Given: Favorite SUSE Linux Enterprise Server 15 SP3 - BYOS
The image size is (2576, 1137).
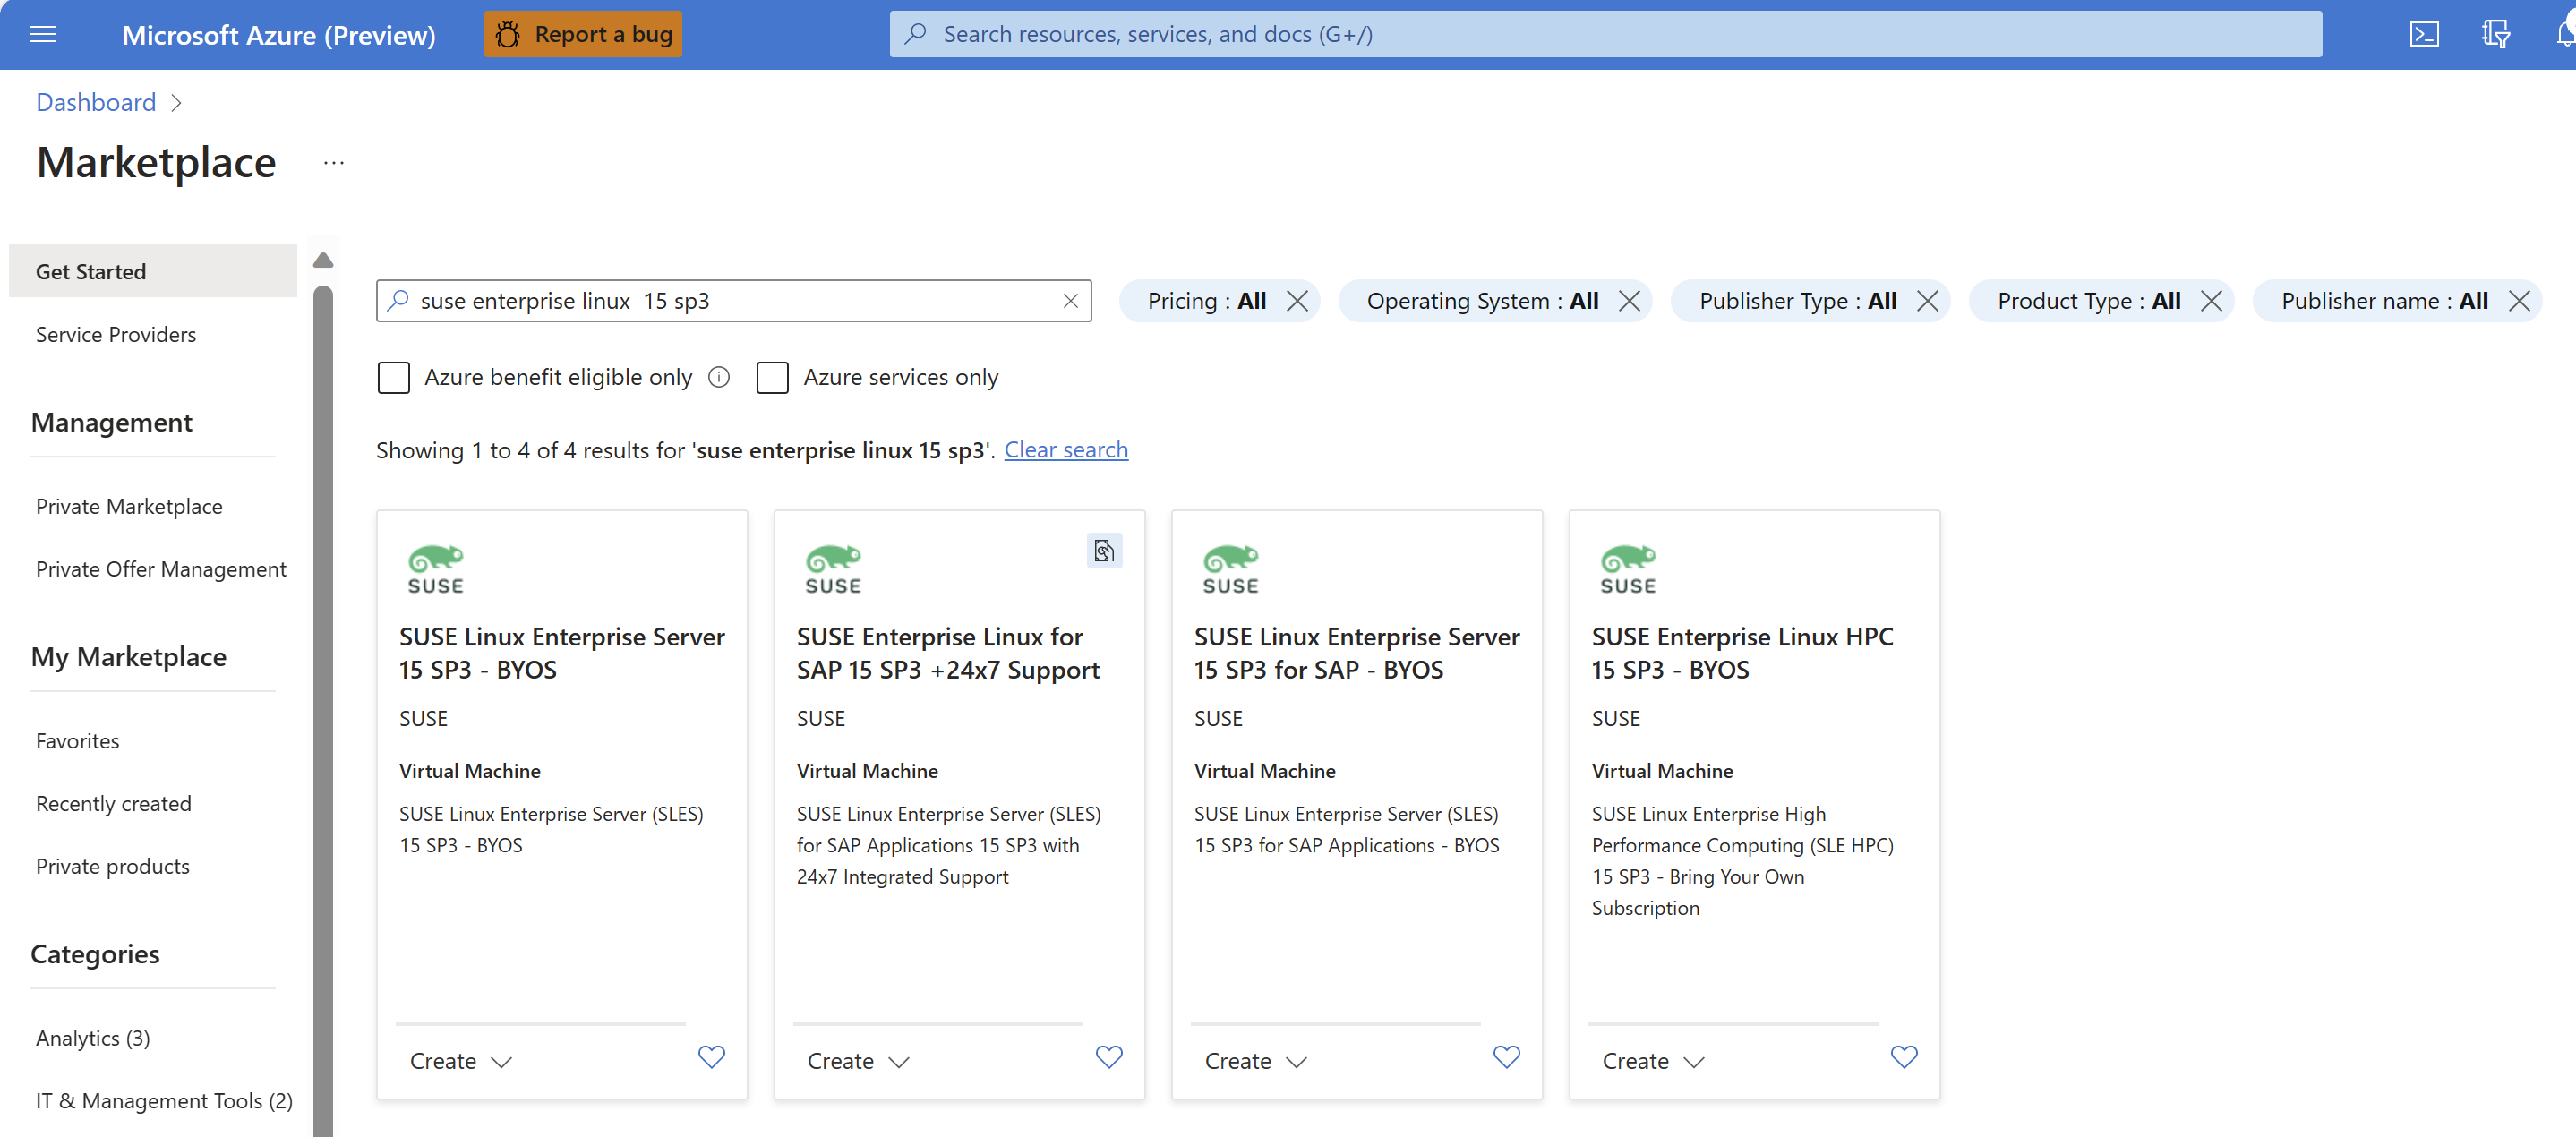Looking at the screenshot, I should point(710,1057).
